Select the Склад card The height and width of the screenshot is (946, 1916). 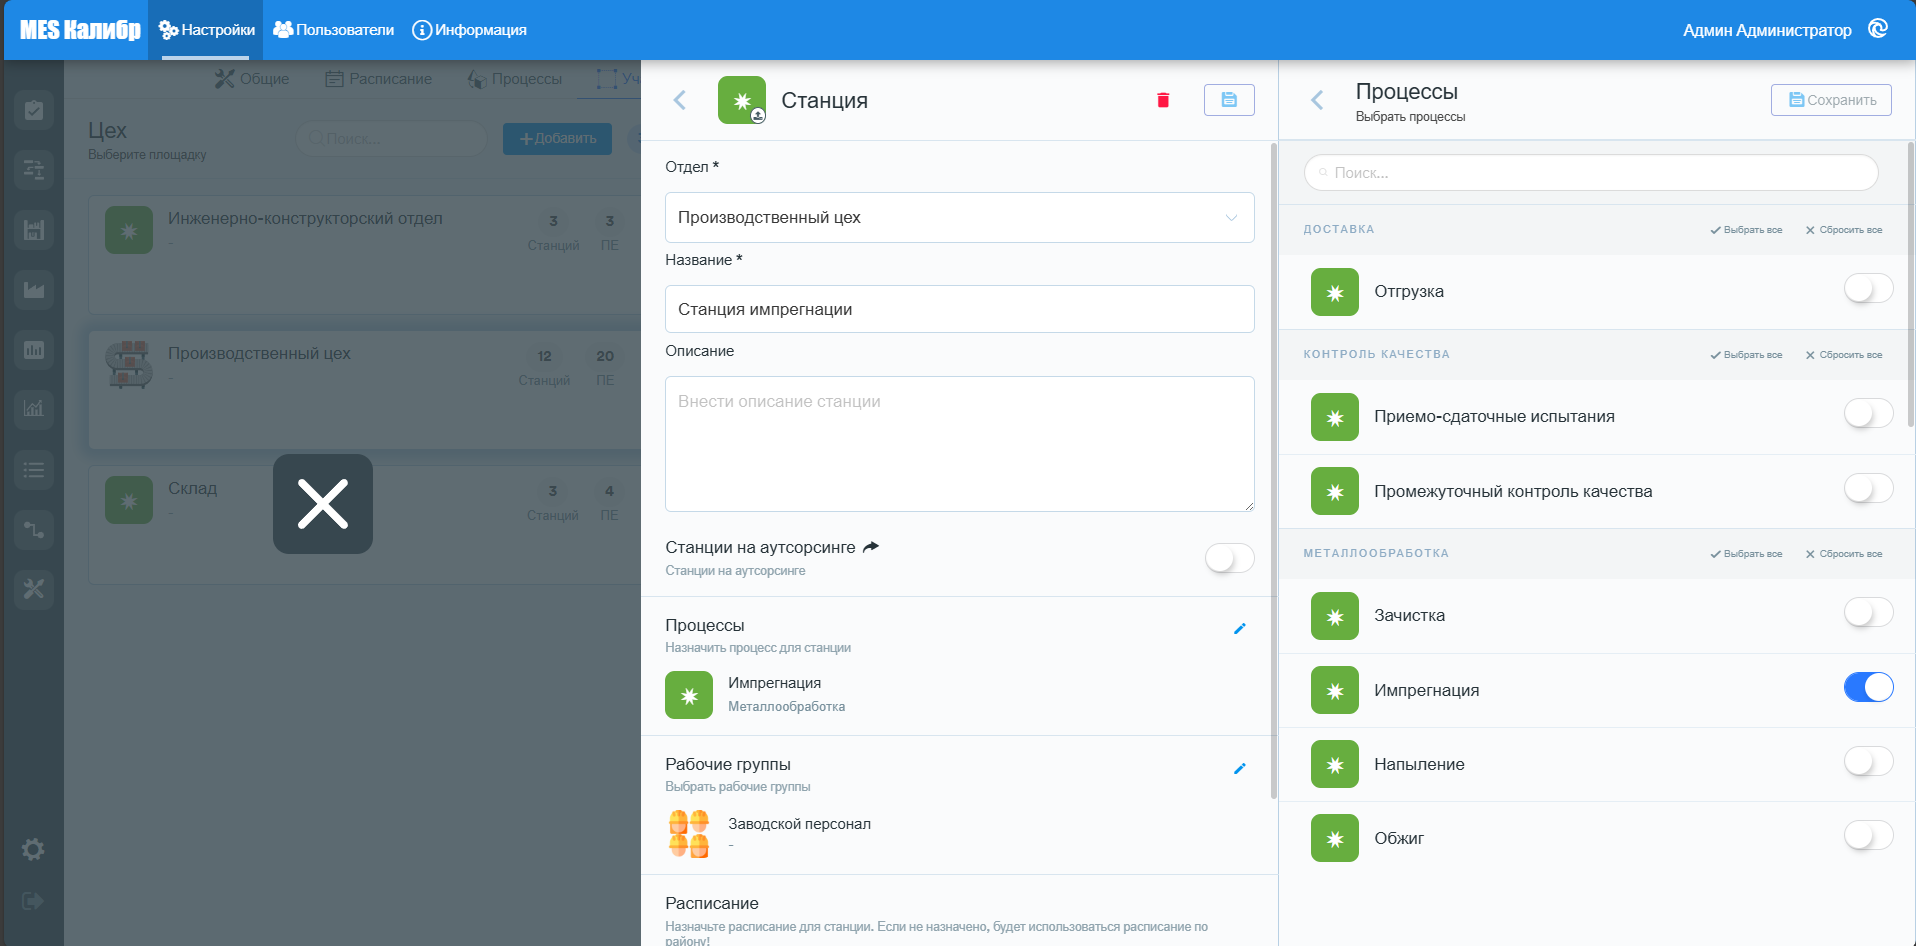[x=364, y=525]
